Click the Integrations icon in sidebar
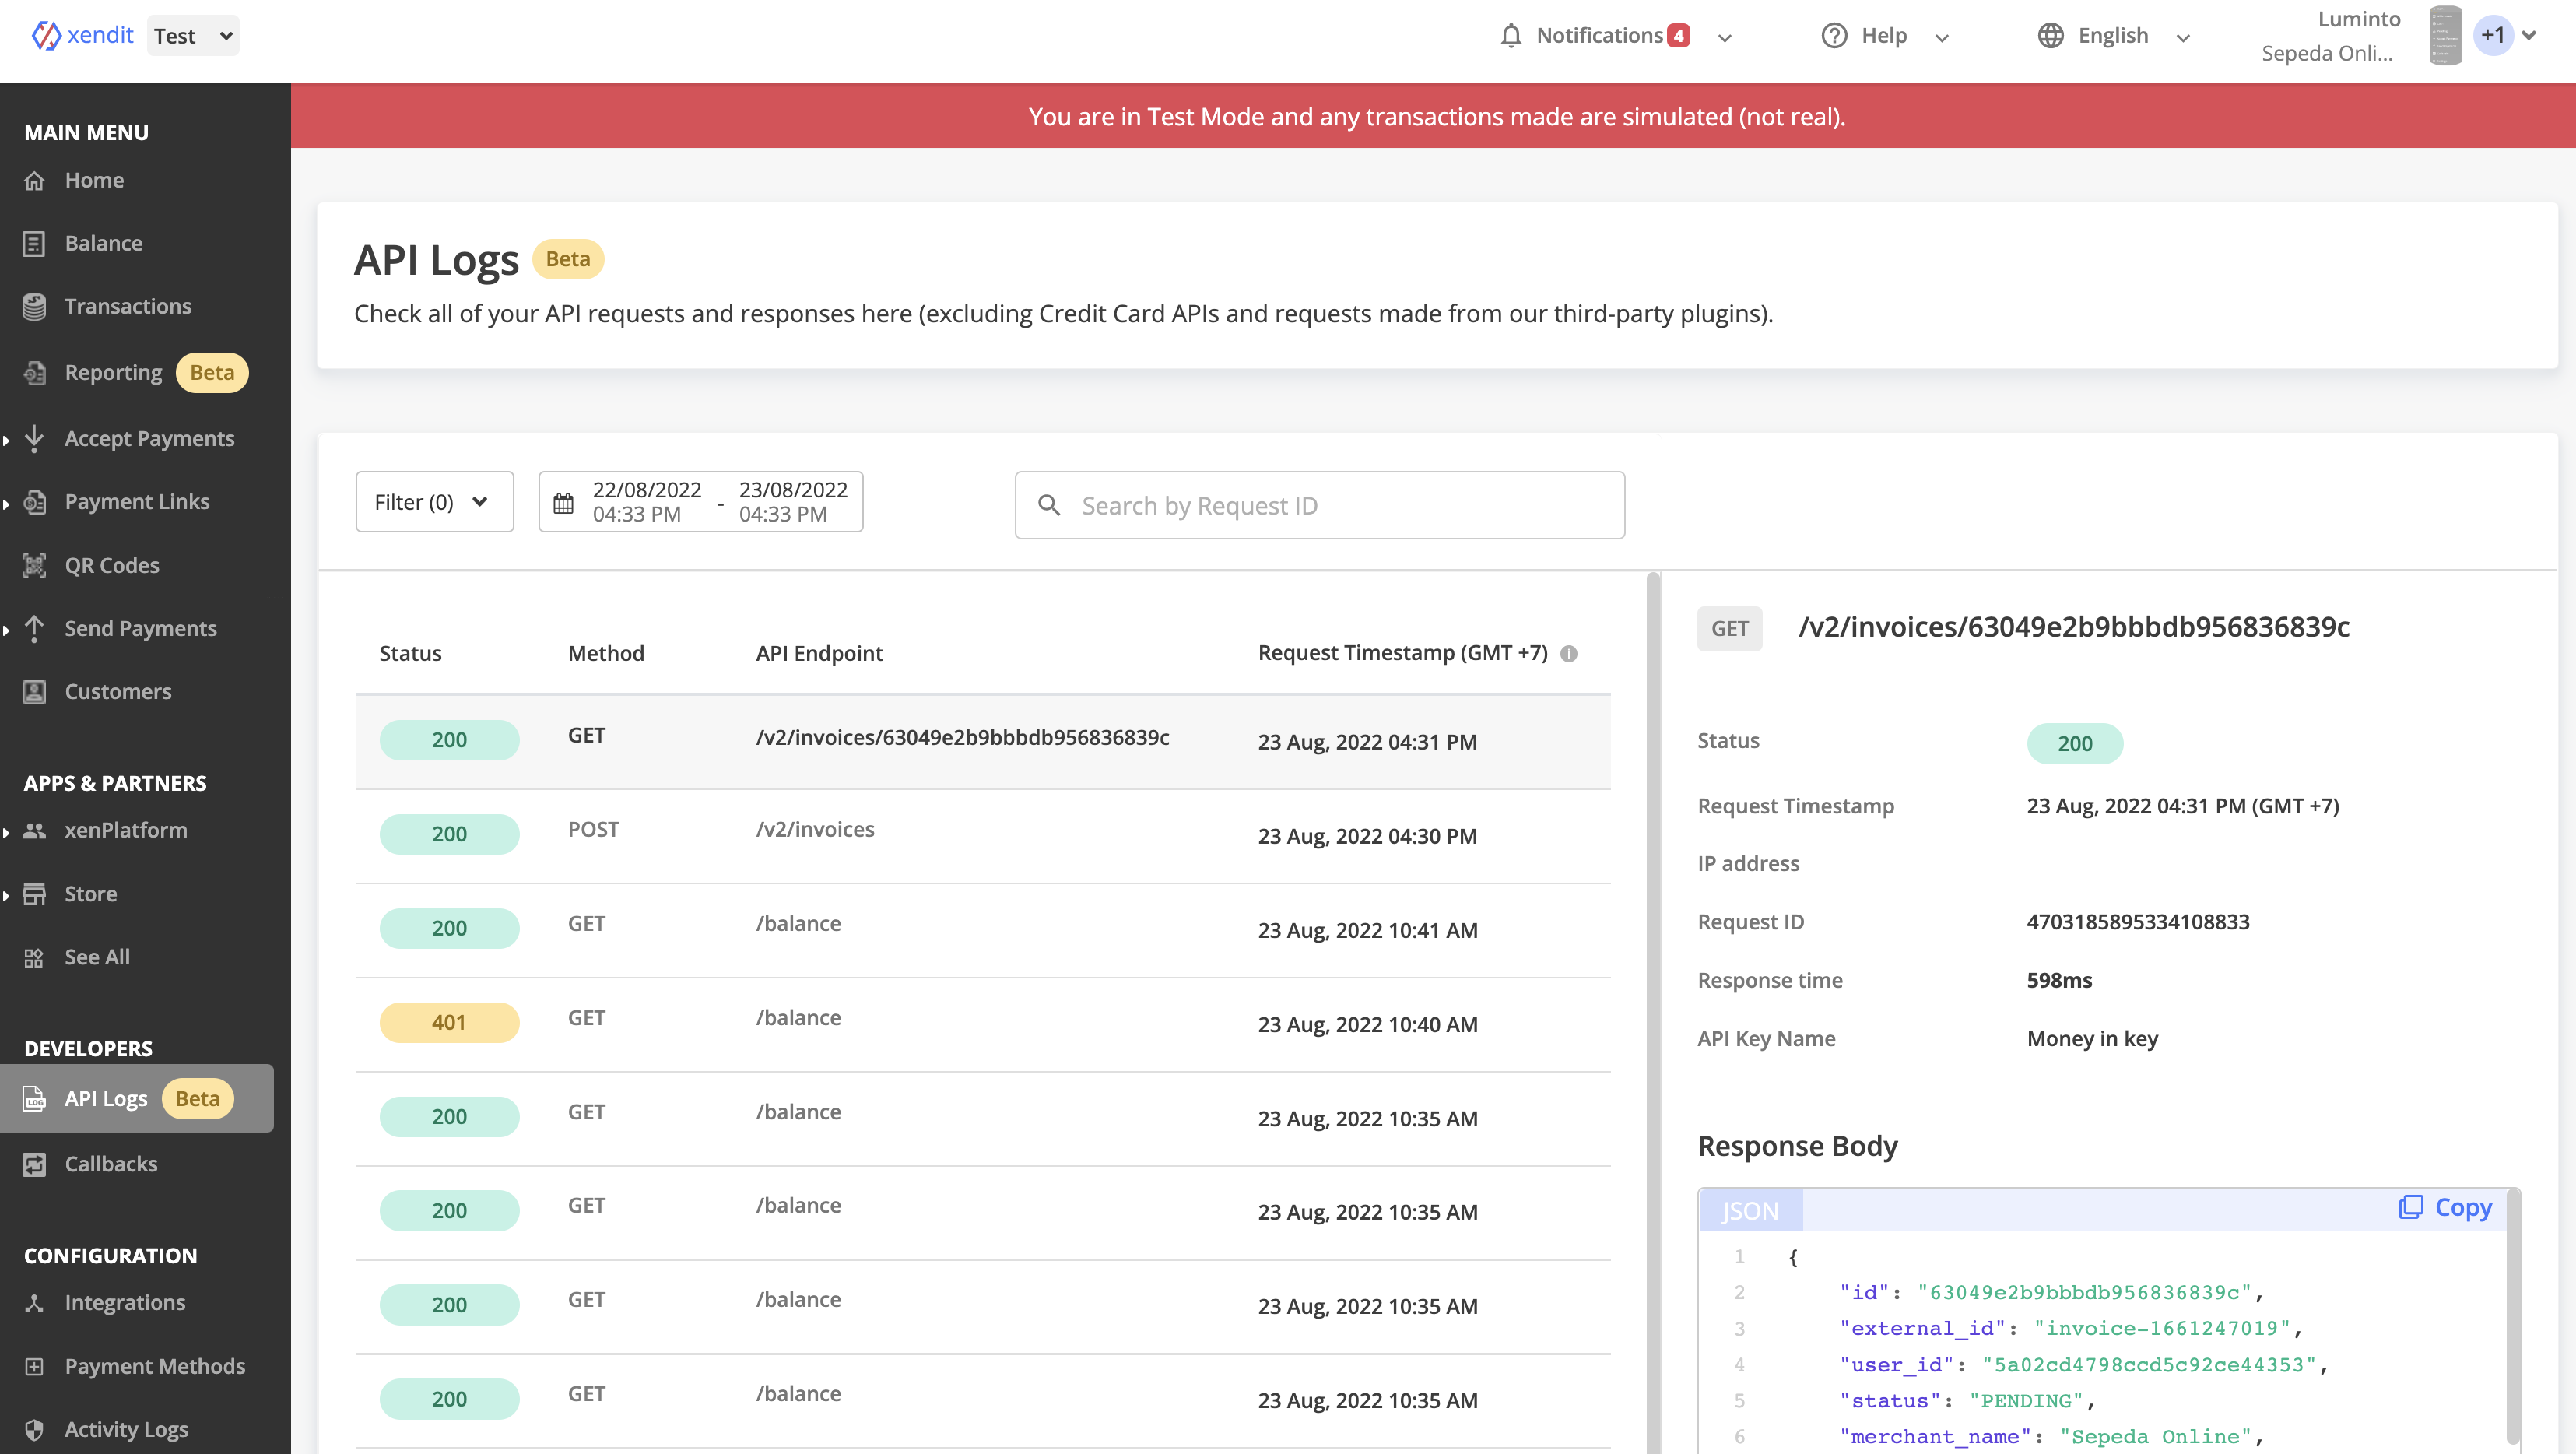The width and height of the screenshot is (2576, 1454). click(34, 1302)
